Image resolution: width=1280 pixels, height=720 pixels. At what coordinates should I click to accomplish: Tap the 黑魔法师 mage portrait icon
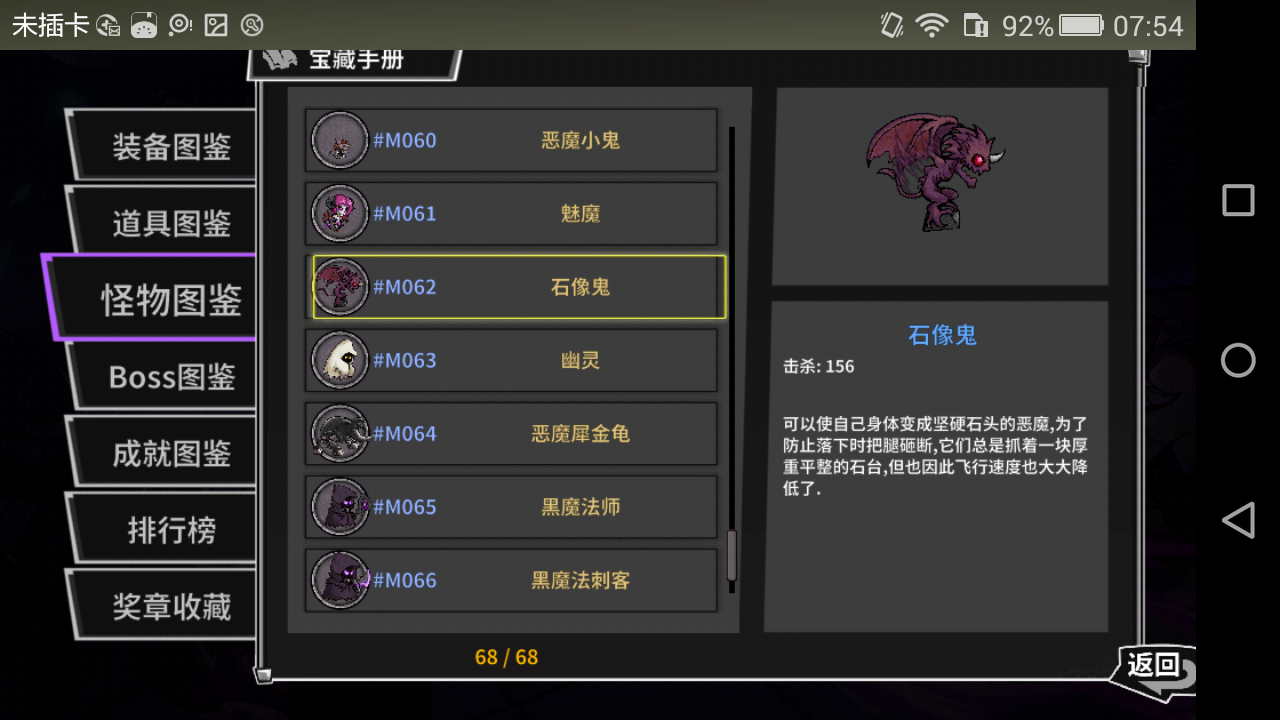[340, 507]
